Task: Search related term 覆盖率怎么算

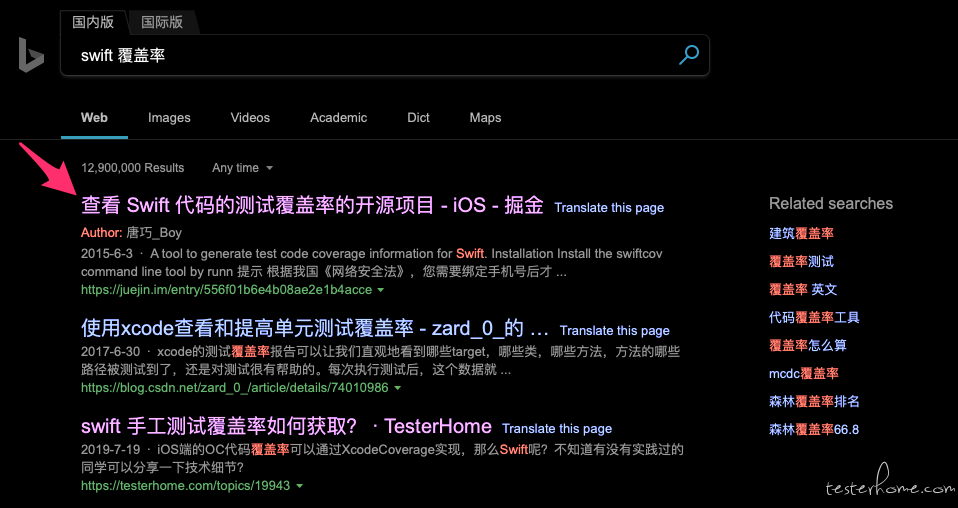Action: [x=808, y=345]
